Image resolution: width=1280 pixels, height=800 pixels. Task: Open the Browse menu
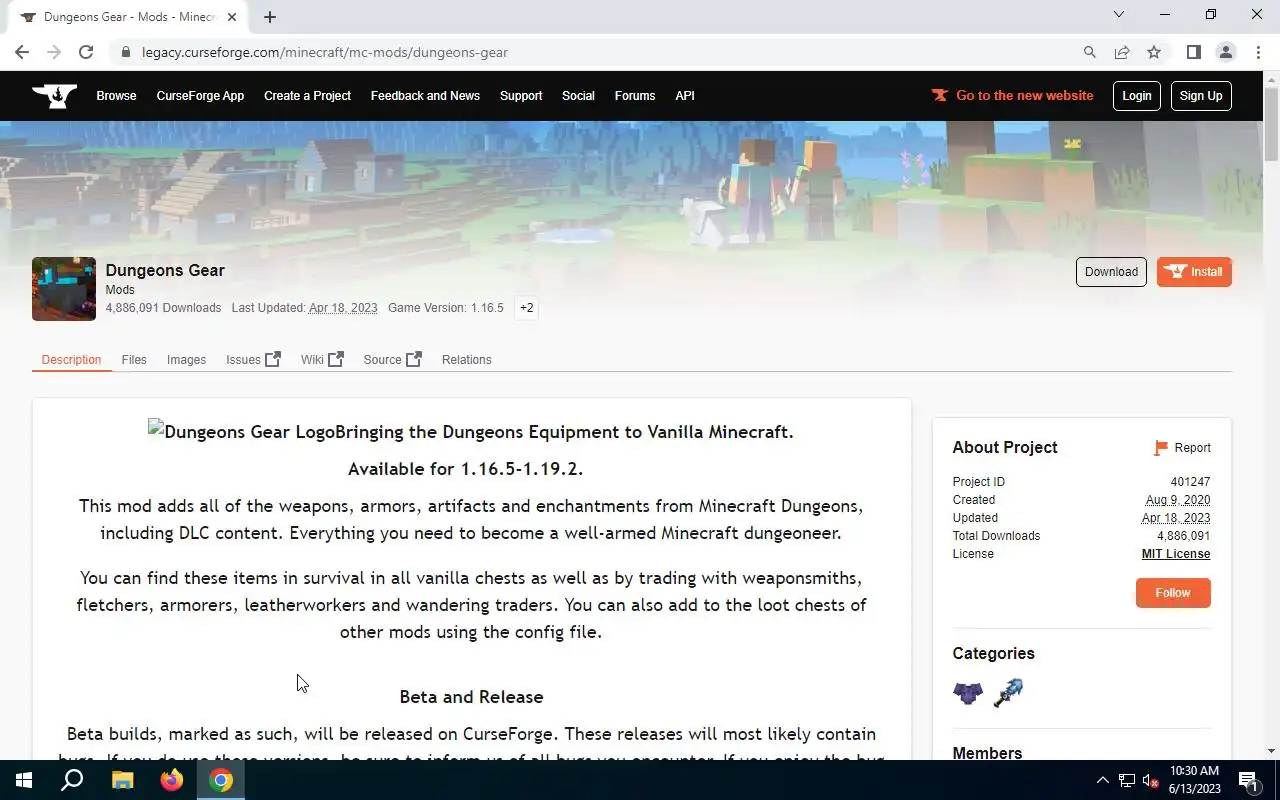pos(116,96)
